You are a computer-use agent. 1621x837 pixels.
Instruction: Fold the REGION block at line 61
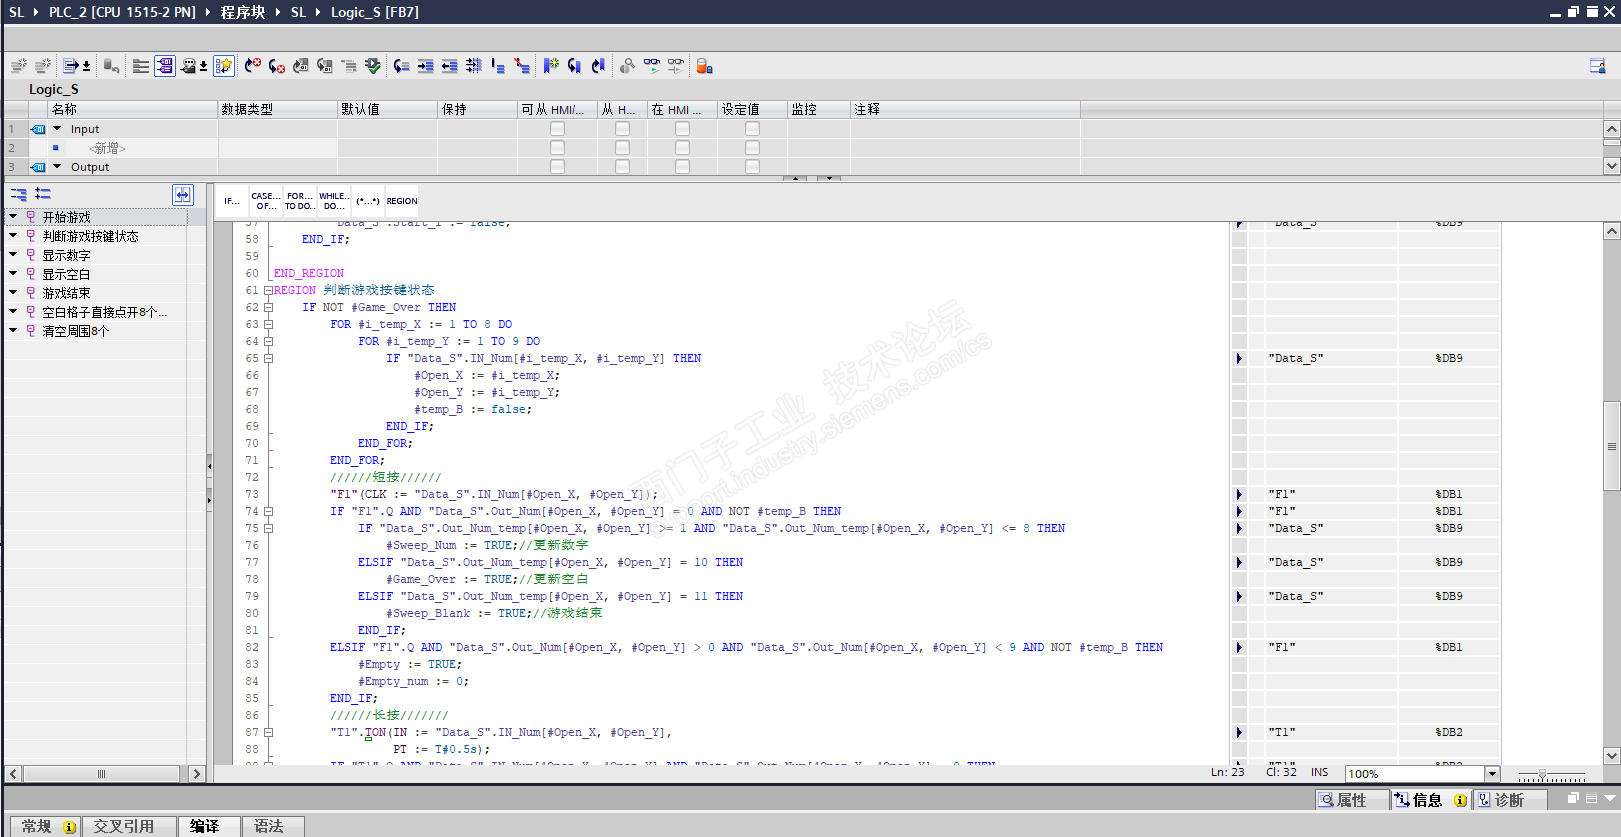268,290
